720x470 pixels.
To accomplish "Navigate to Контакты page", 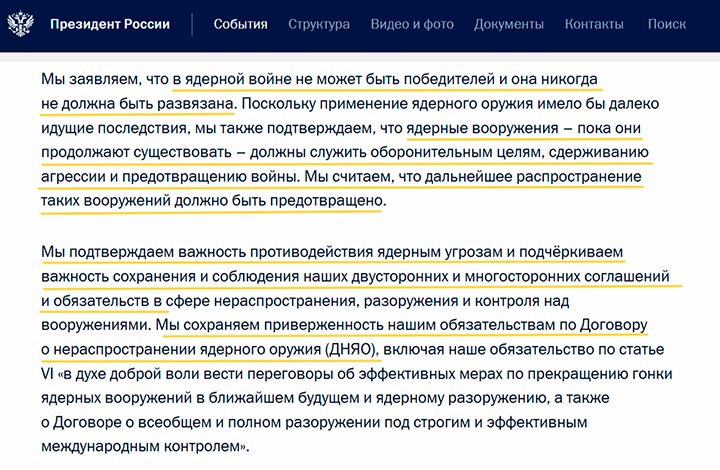I will point(594,24).
